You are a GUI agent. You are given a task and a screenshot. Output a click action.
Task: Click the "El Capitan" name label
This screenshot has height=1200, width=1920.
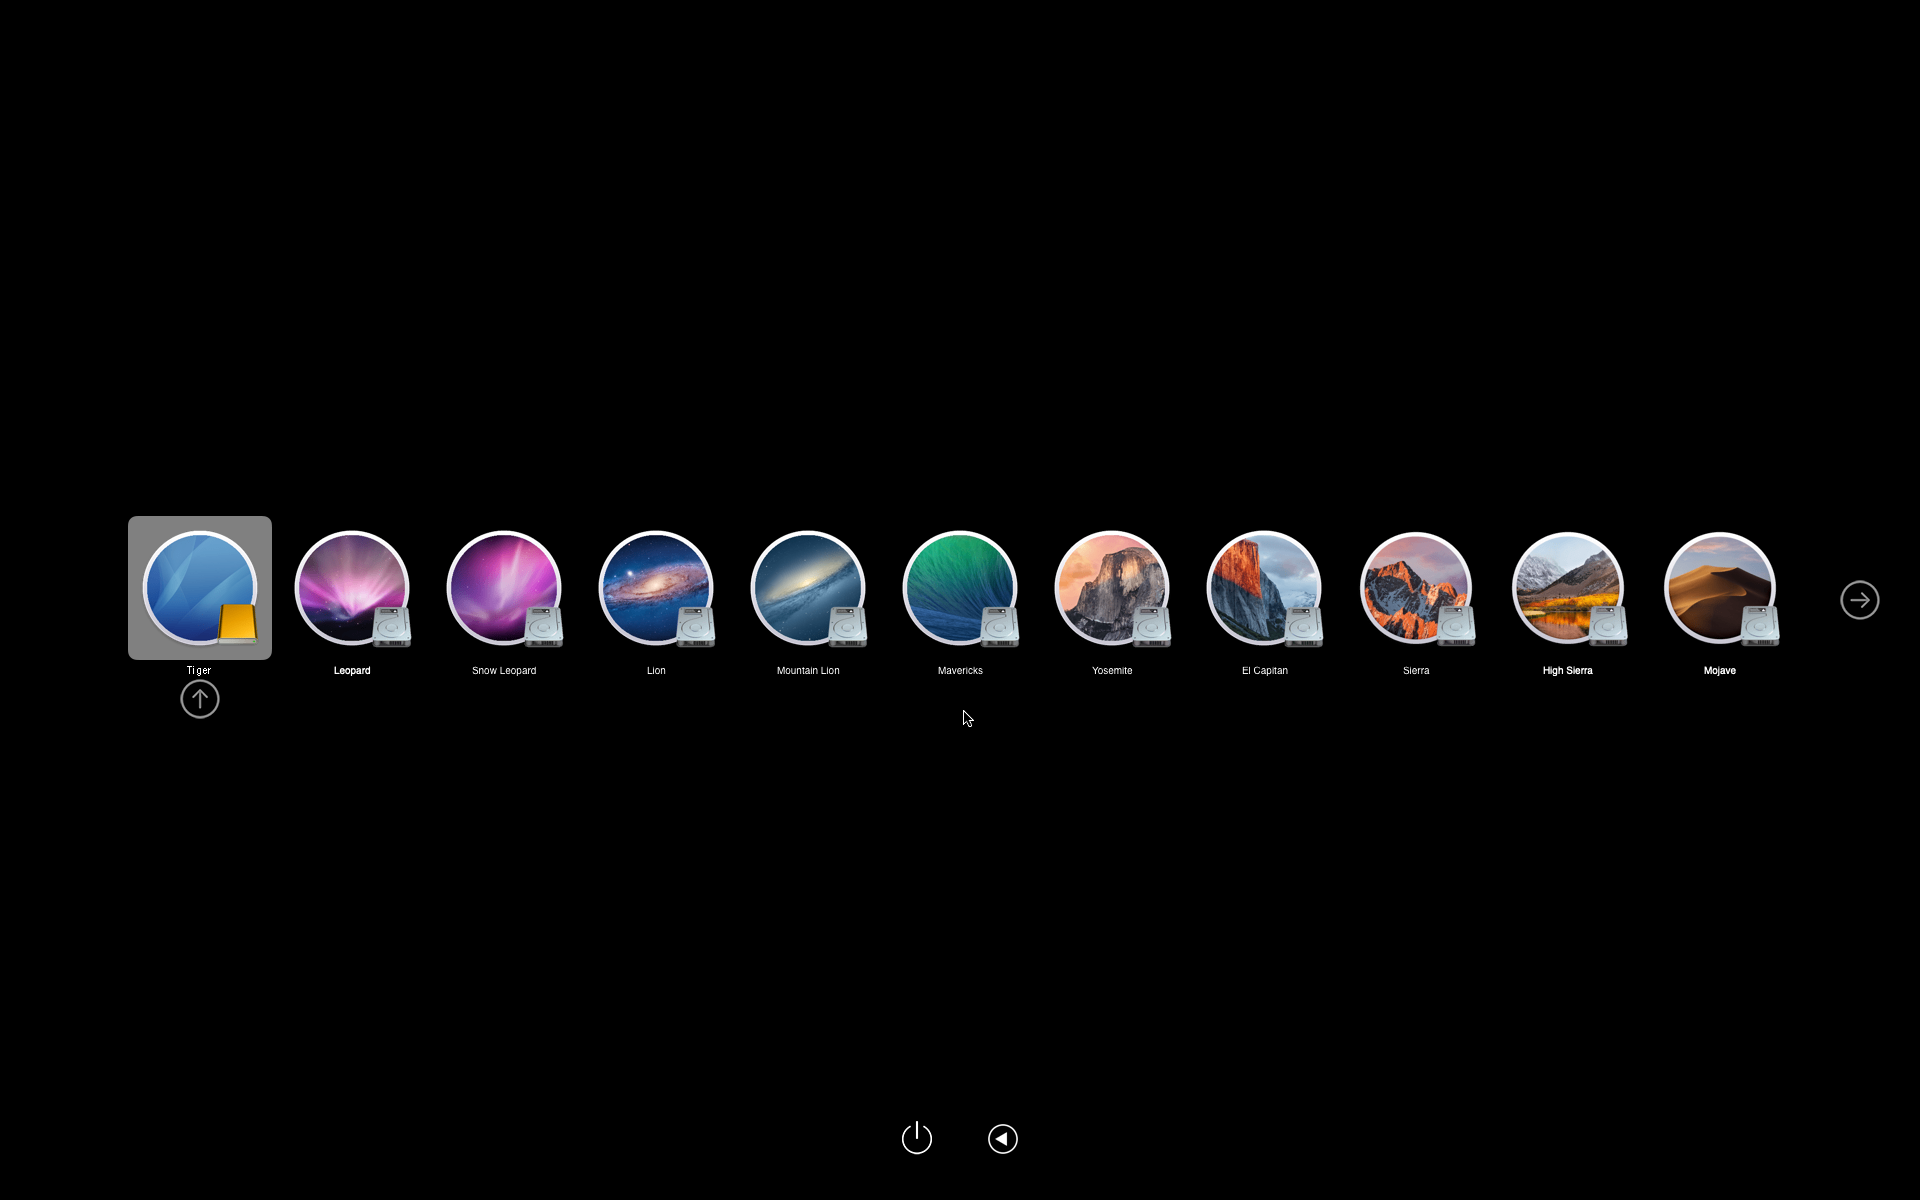pyautogui.click(x=1264, y=671)
